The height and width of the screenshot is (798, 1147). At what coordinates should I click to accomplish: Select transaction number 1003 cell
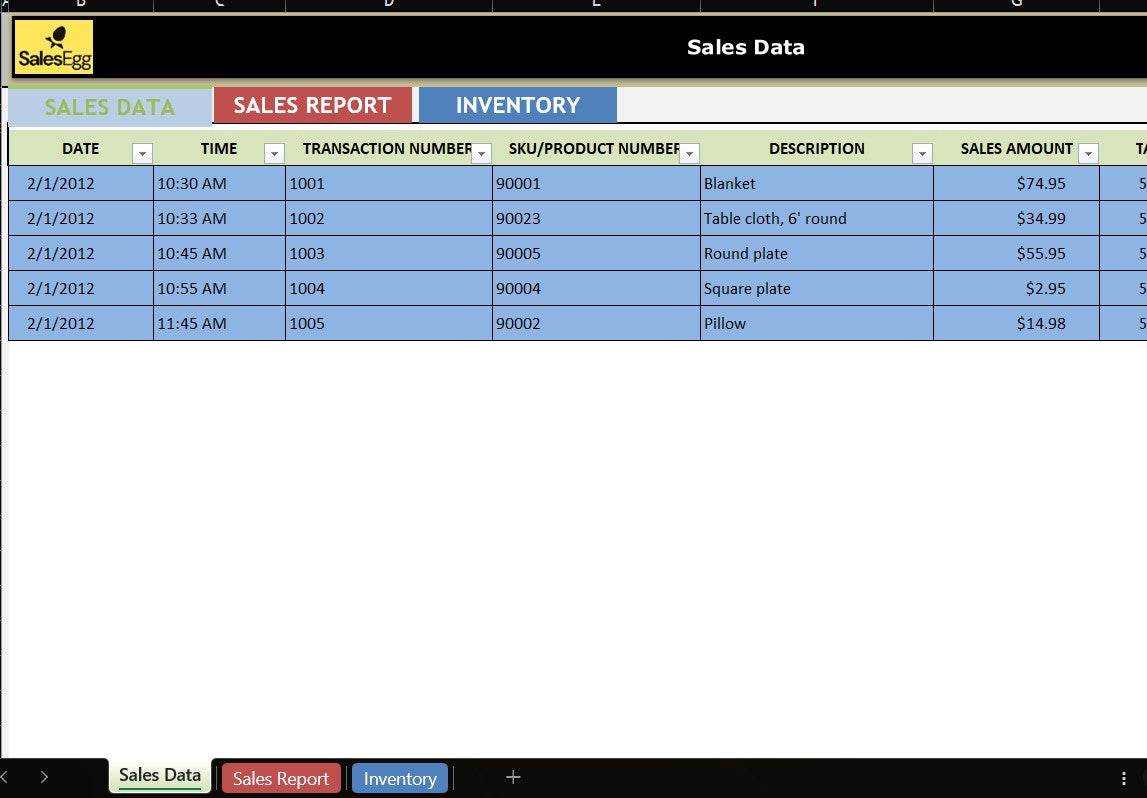(x=388, y=253)
